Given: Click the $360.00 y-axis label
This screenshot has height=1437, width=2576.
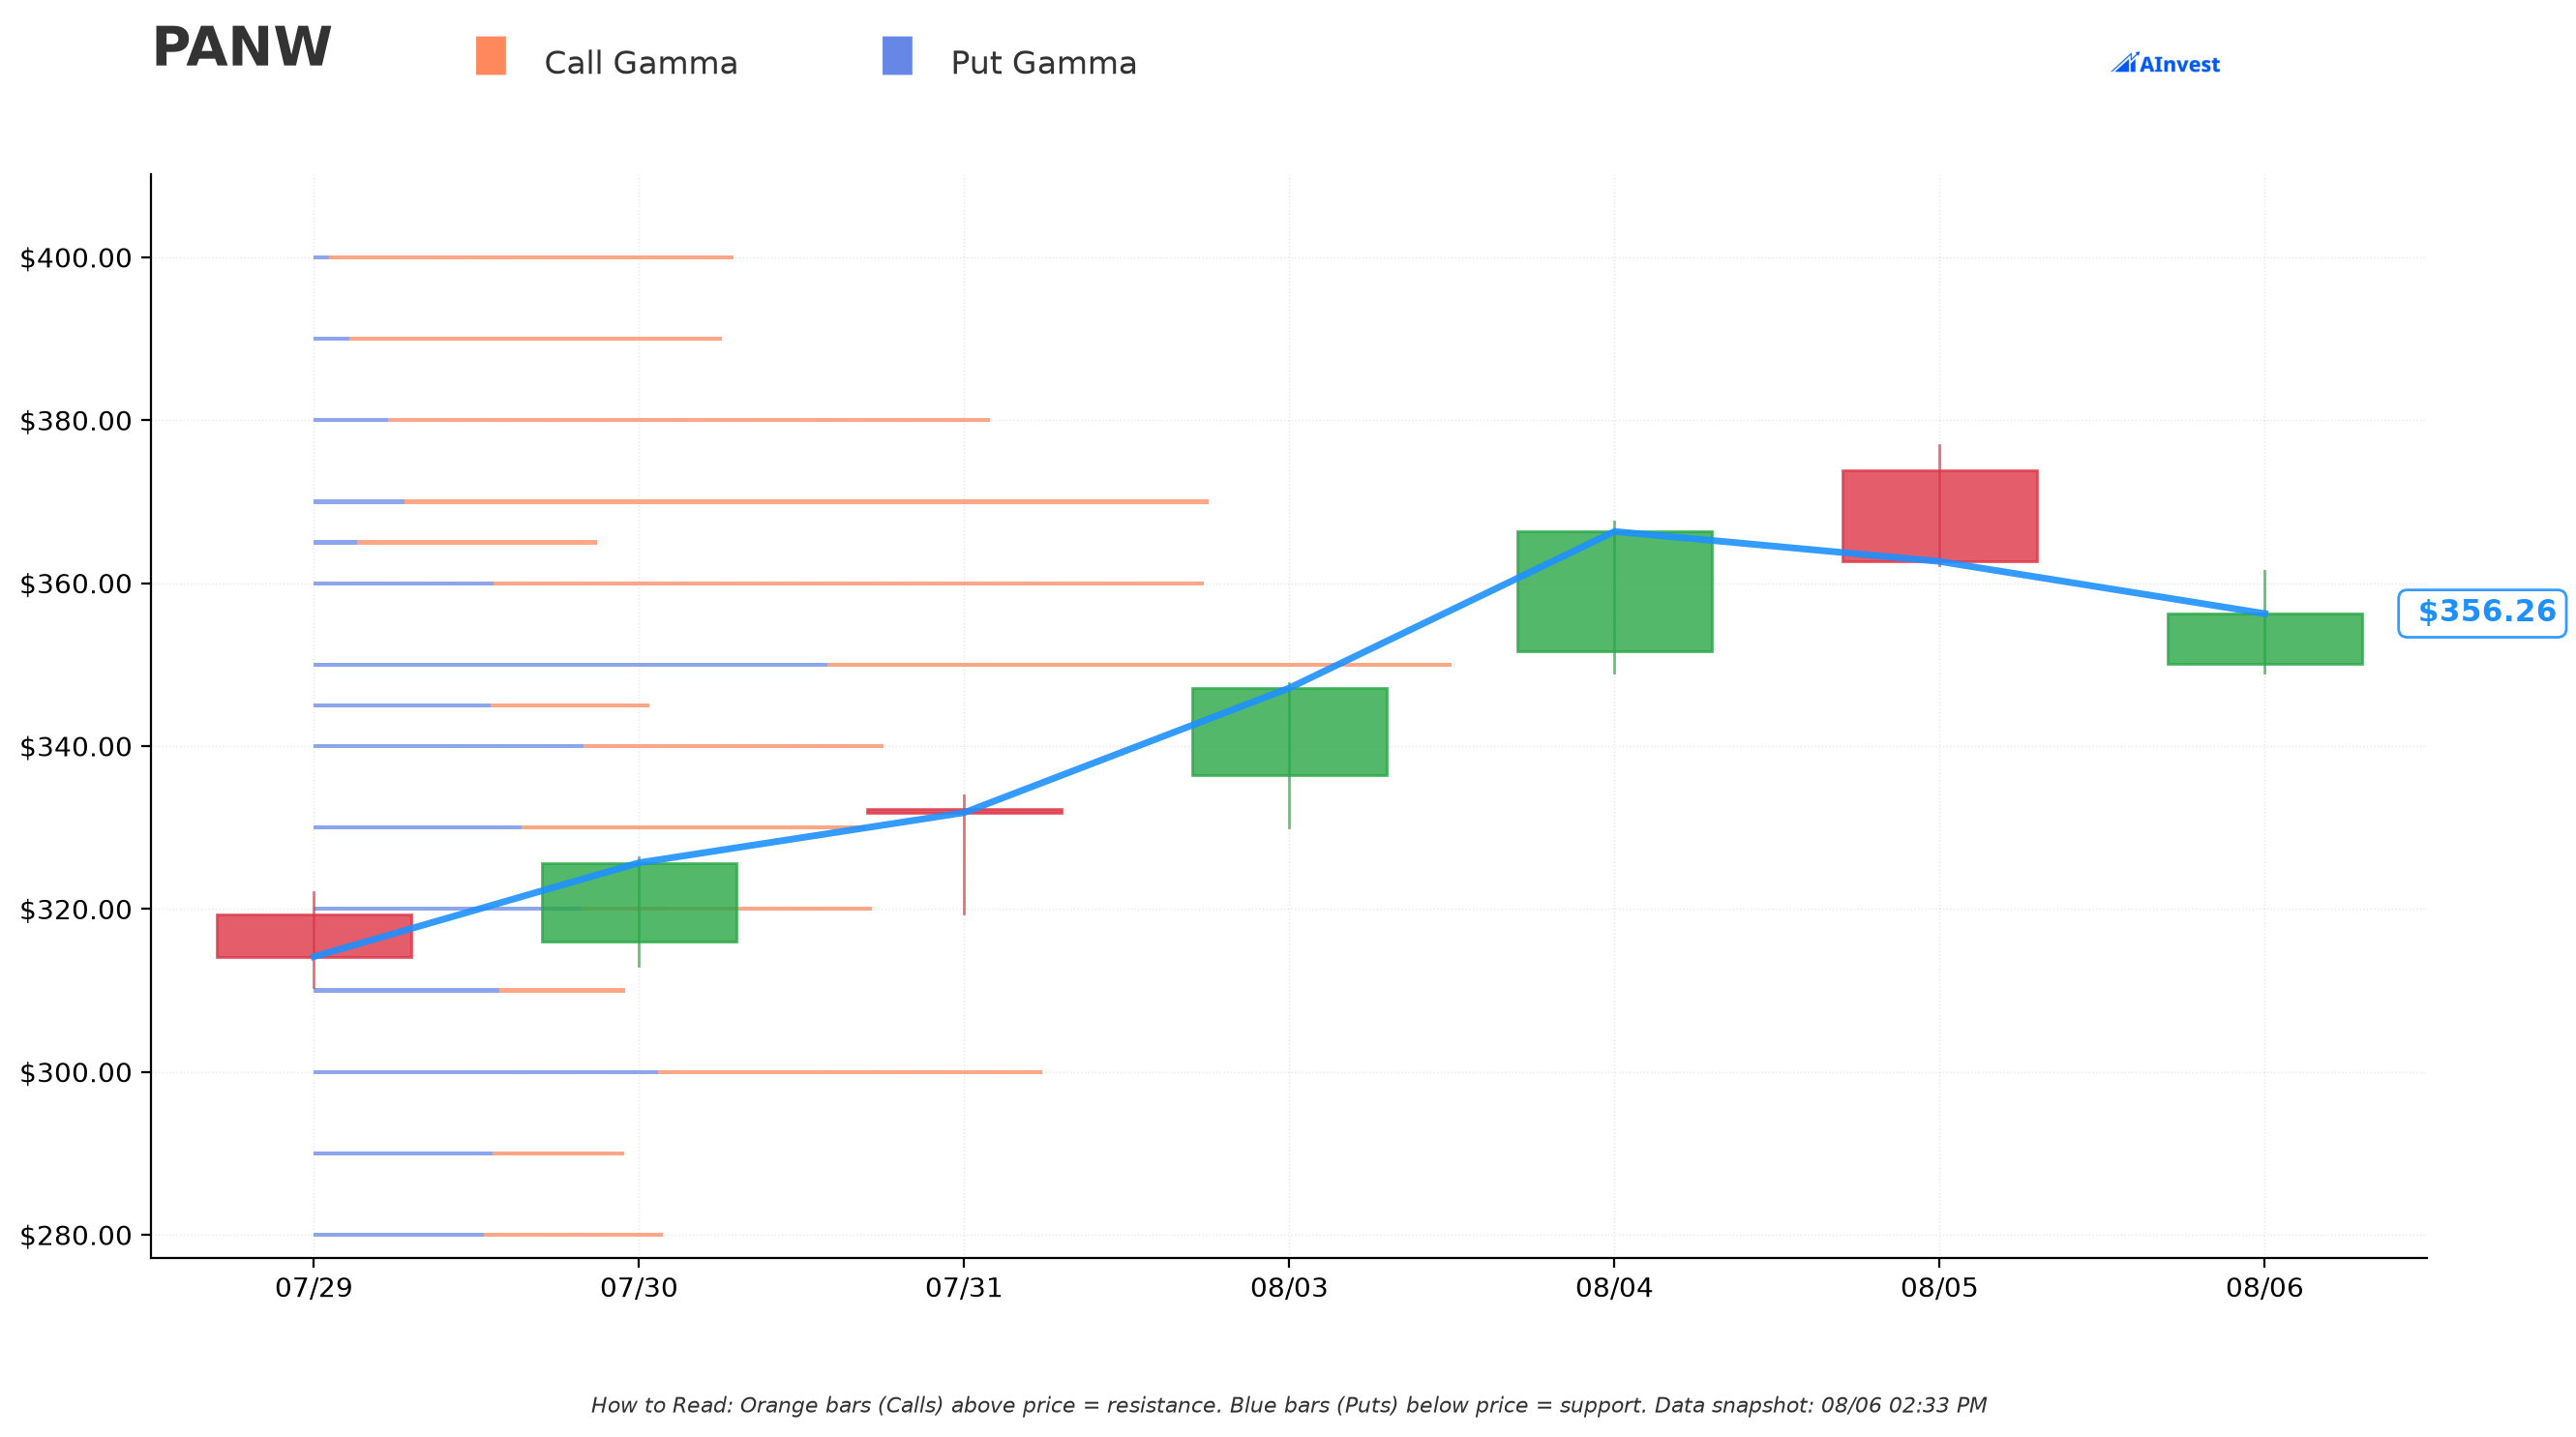Looking at the screenshot, I should (76, 584).
